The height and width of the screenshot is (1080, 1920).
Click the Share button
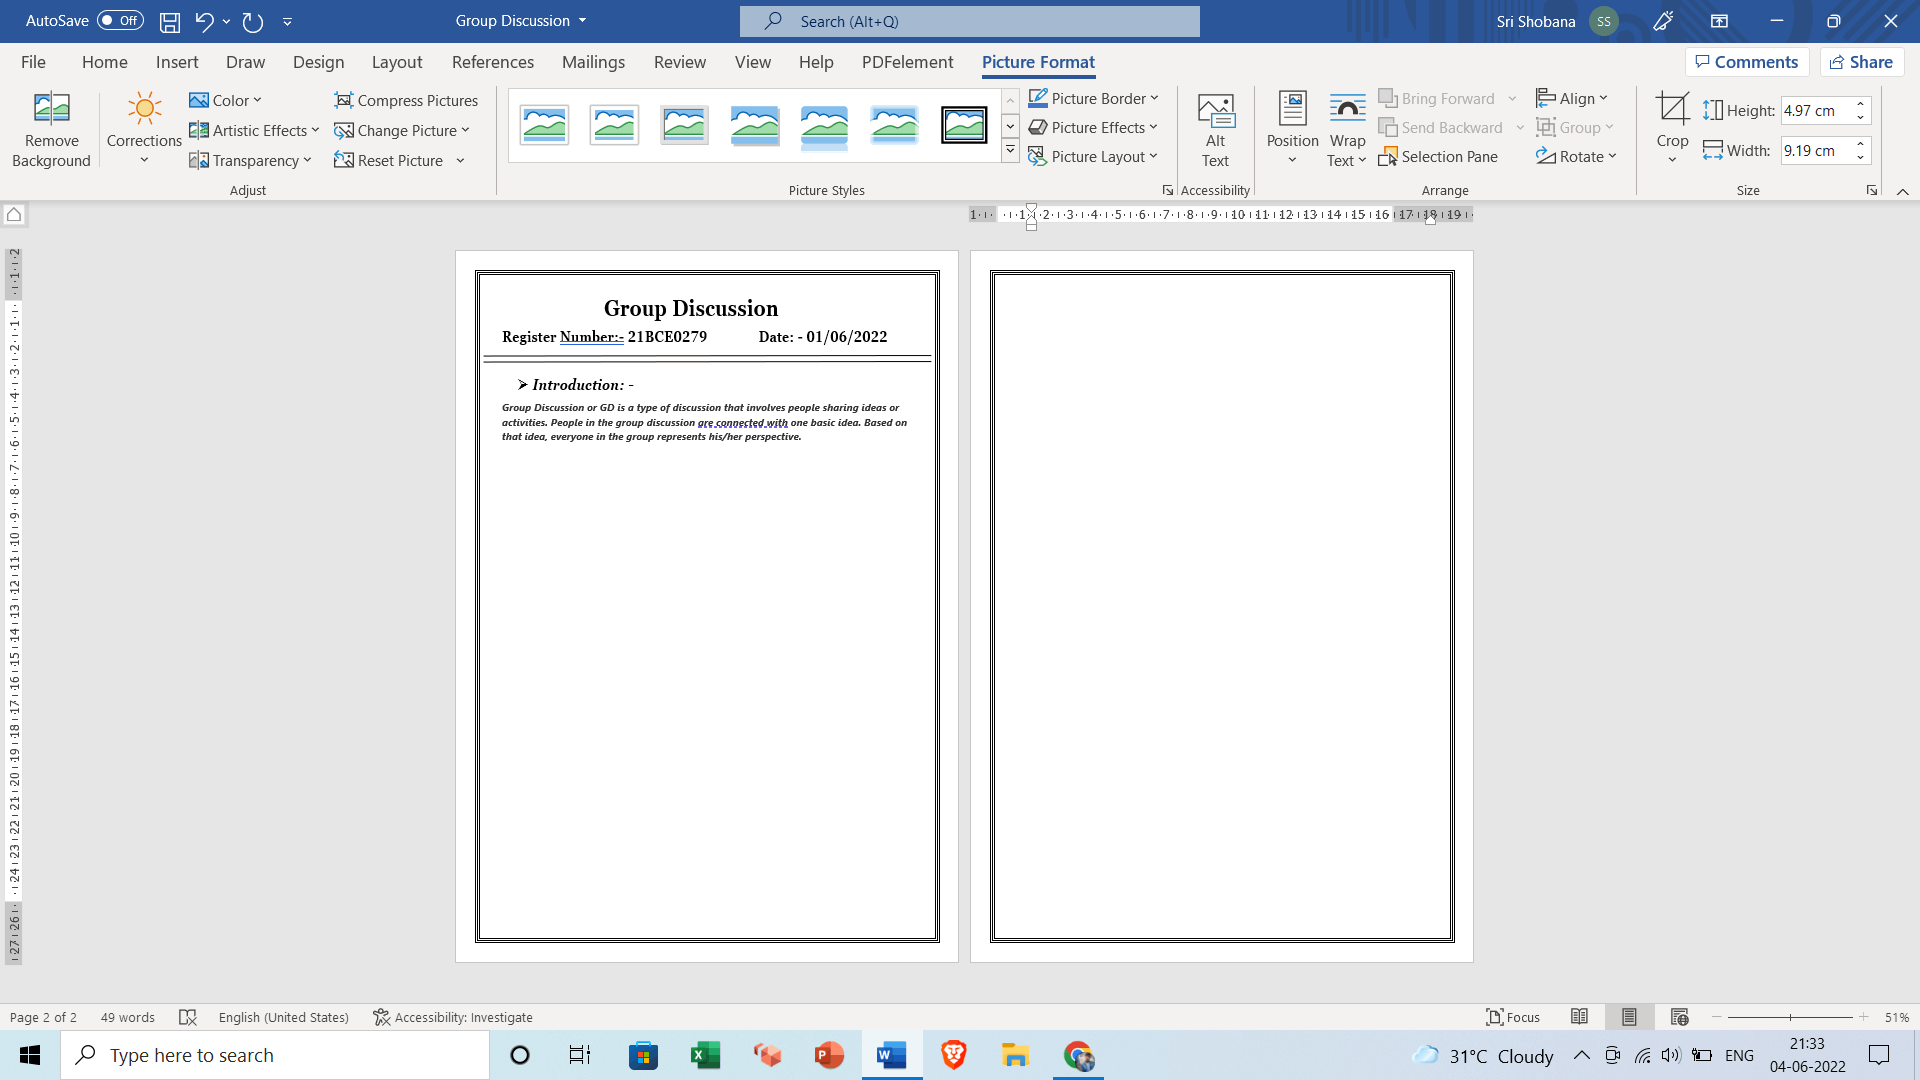1861,62
